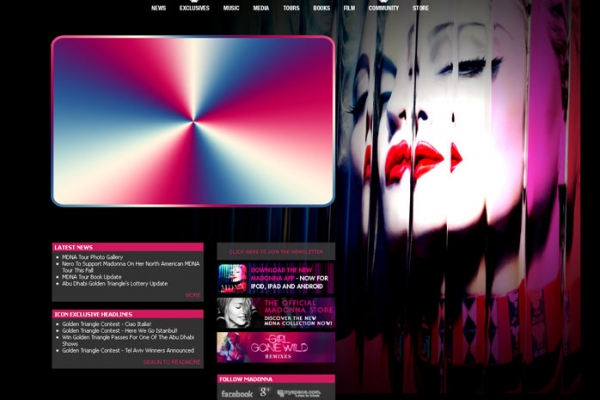Visit the STORE menu item

(421, 8)
